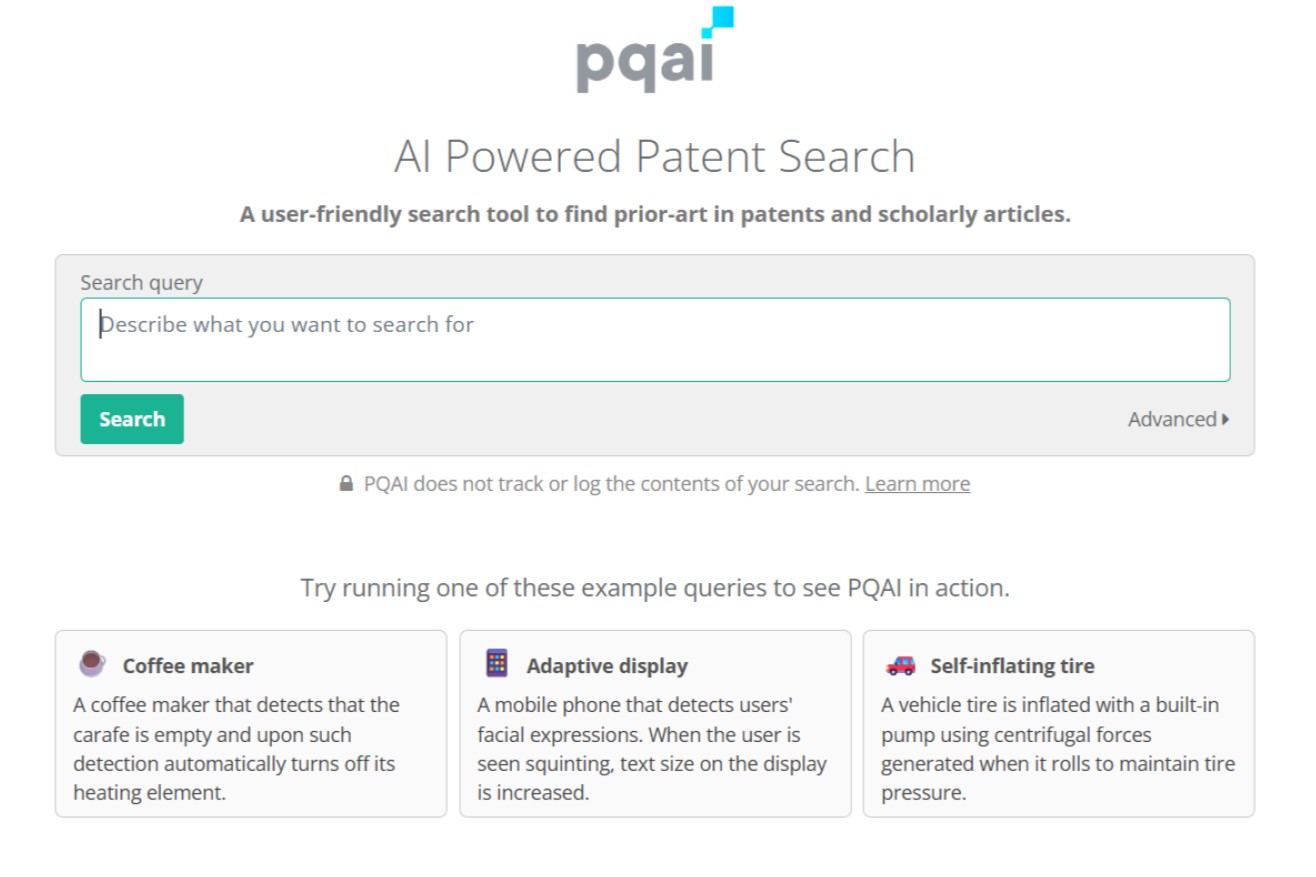Click the PQAI does not track notice
This screenshot has width=1316, height=877.
(611, 484)
